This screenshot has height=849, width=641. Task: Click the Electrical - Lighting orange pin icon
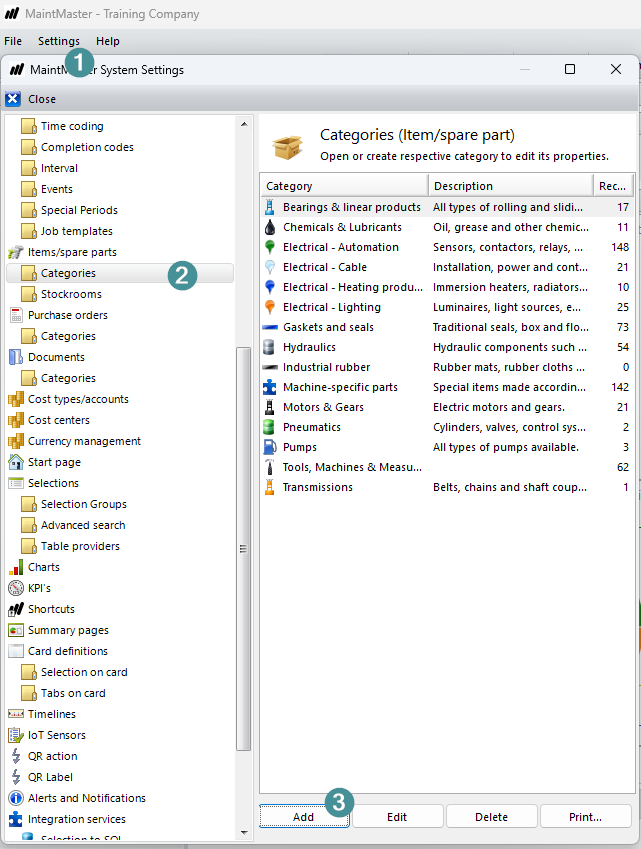point(270,307)
